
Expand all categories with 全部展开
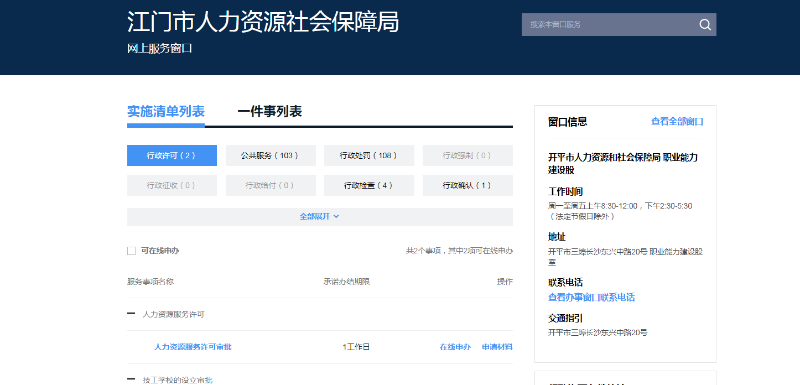click(x=320, y=217)
